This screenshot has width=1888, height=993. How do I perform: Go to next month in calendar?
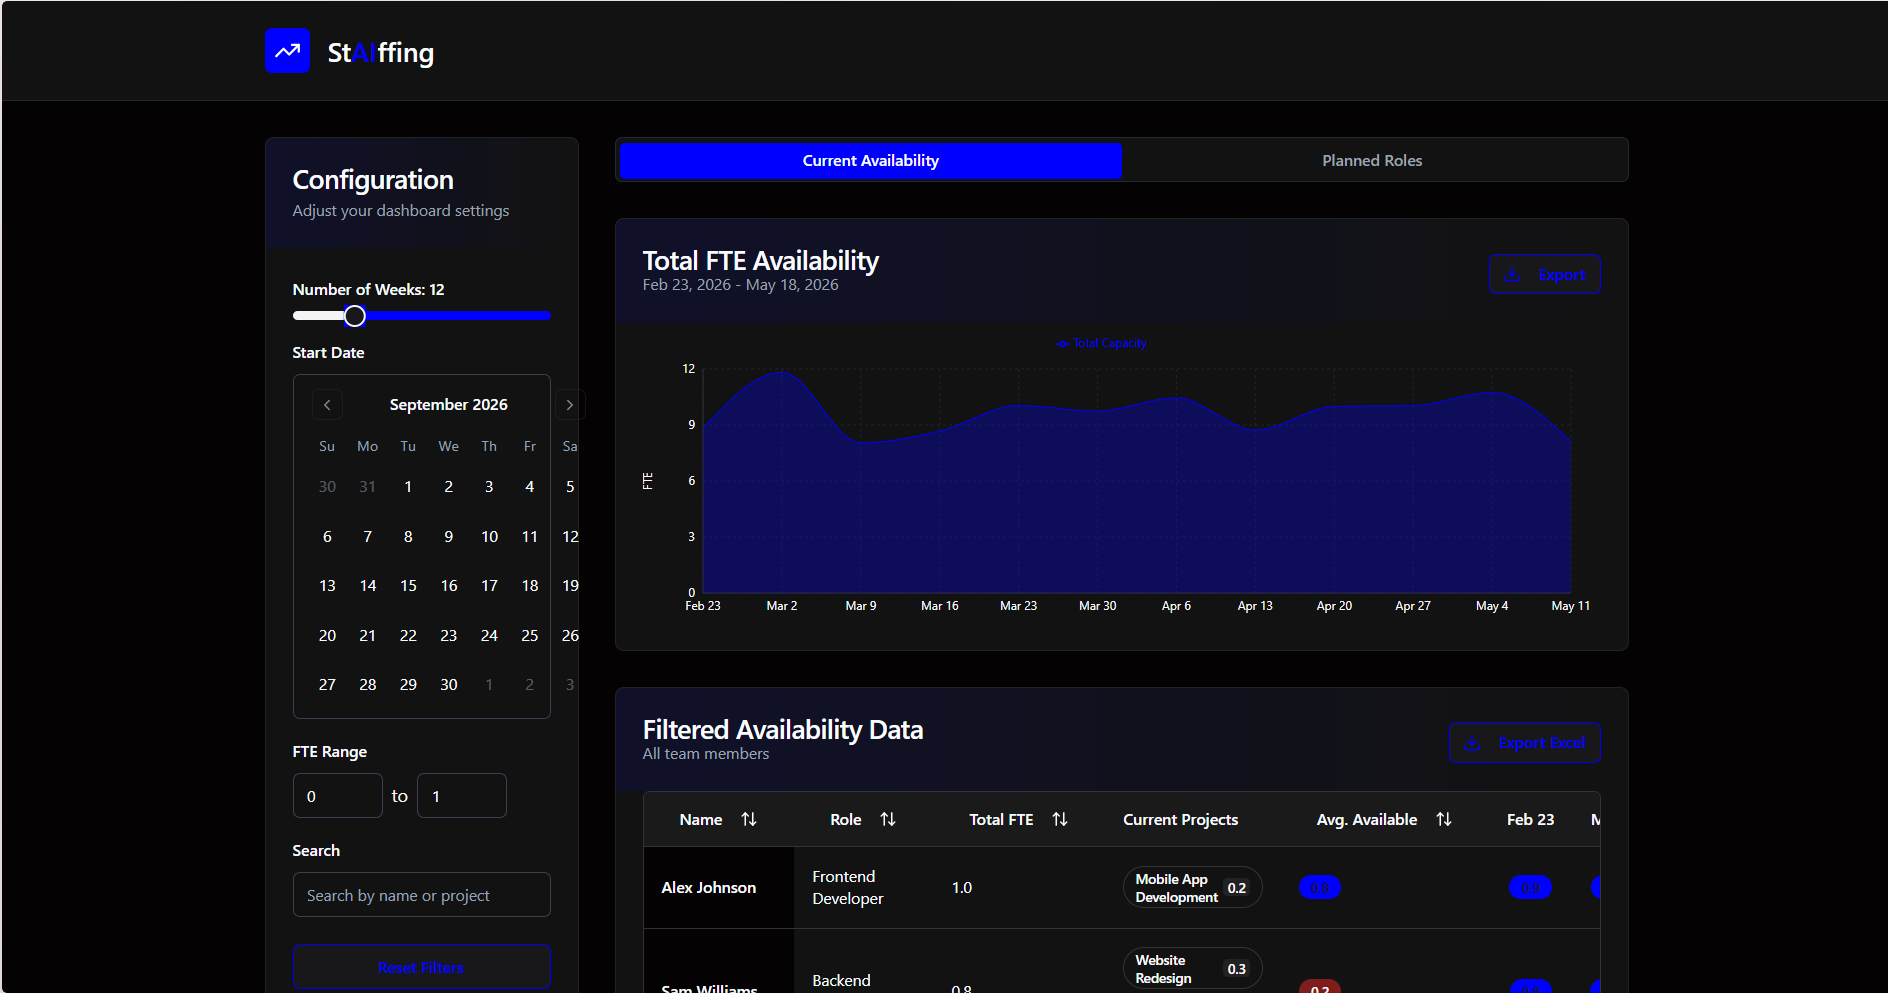pos(570,405)
